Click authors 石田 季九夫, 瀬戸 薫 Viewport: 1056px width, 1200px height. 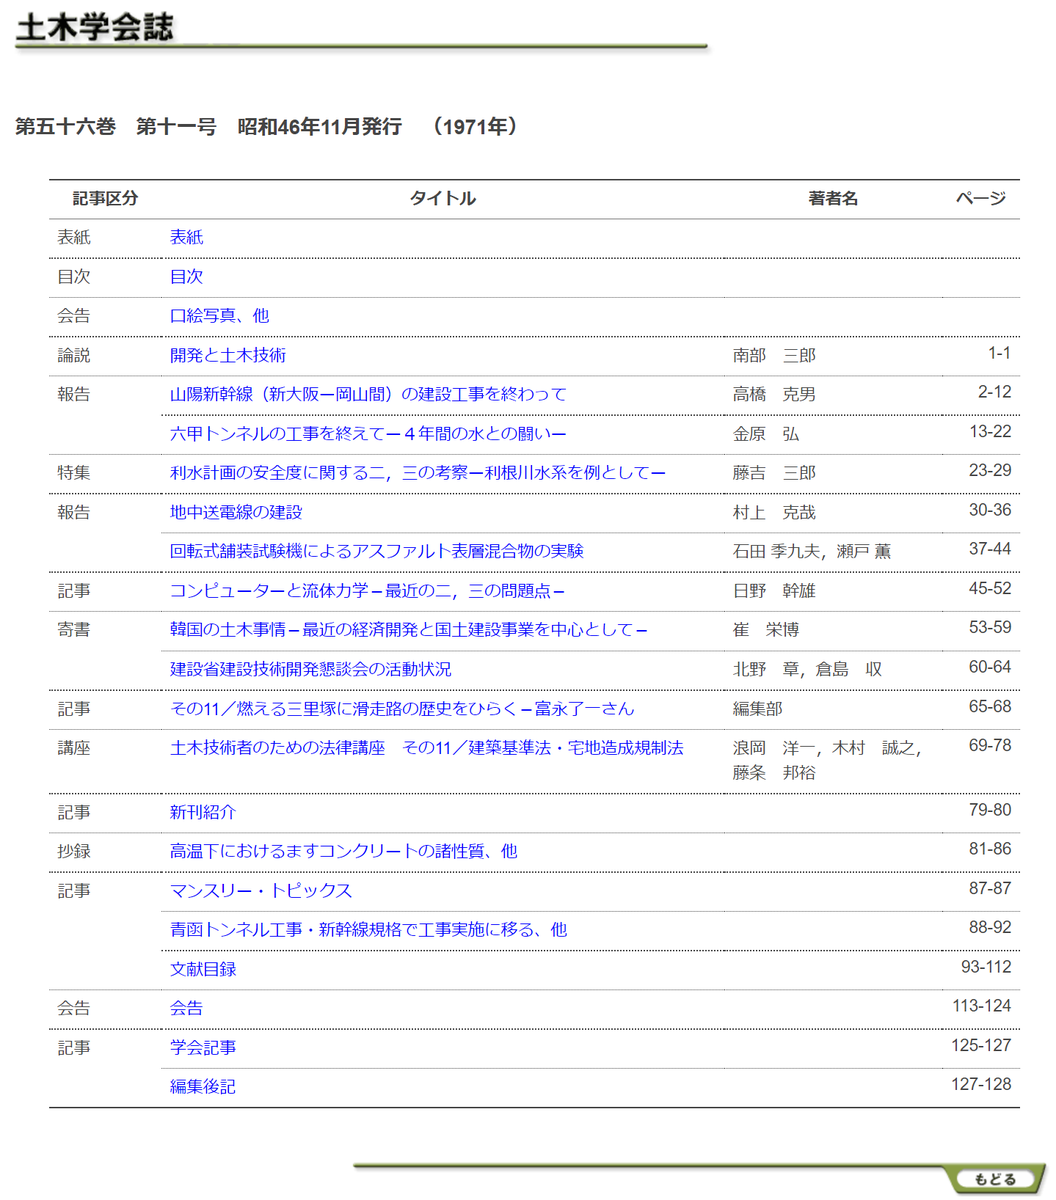tap(812, 551)
